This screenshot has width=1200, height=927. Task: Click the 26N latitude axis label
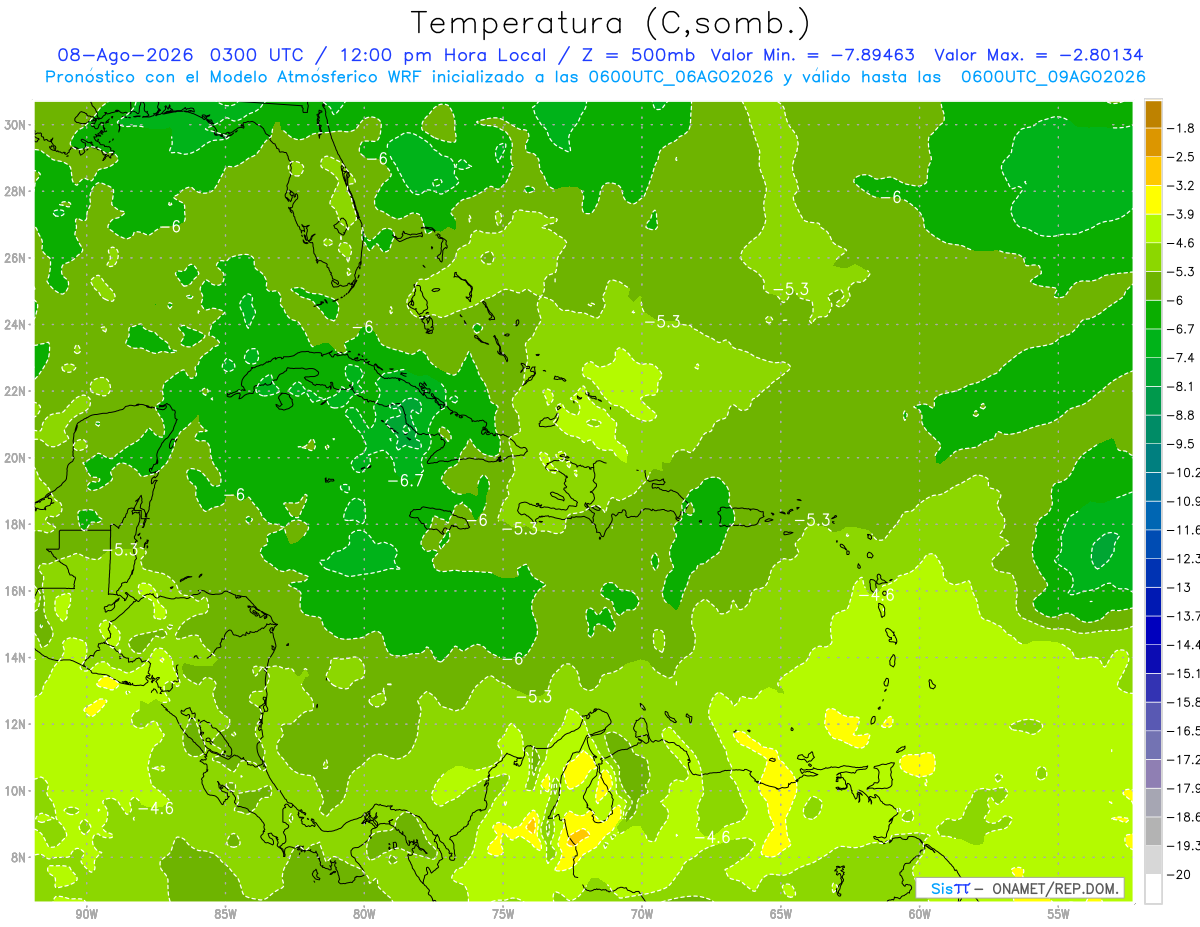[x=15, y=258]
